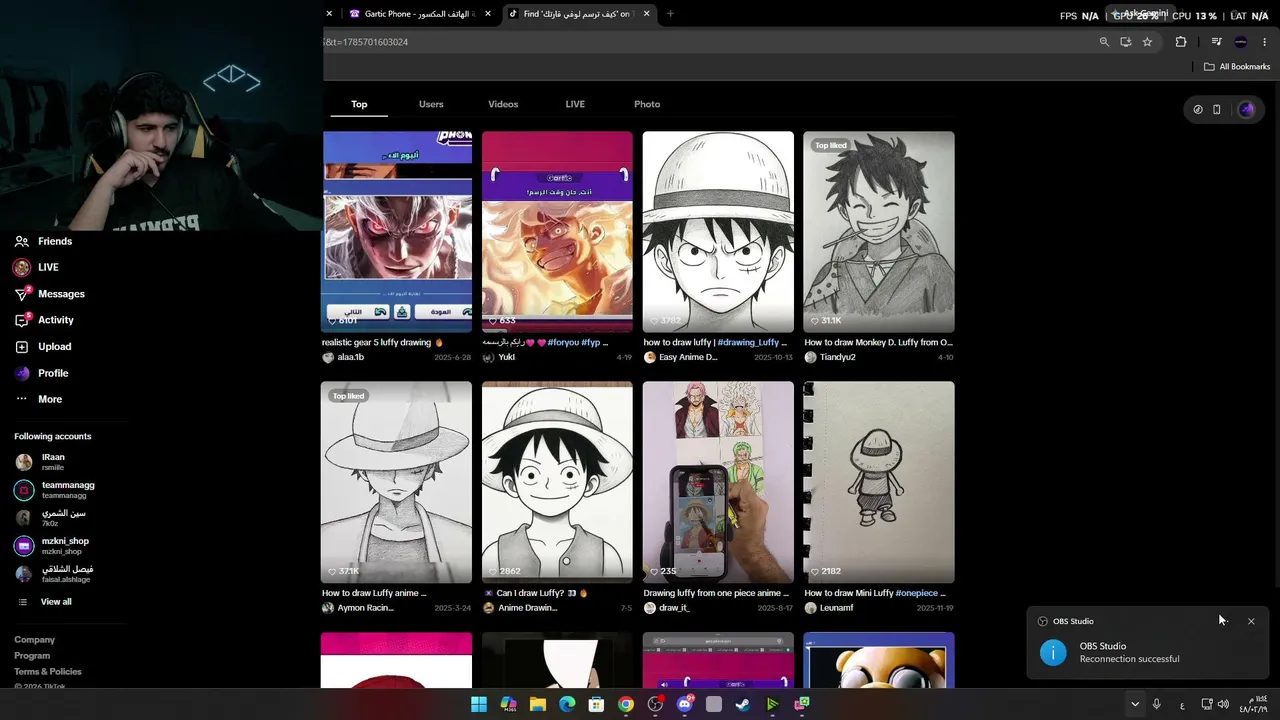Show hidden system tray icons
1280x720 pixels.
pyautogui.click(x=1135, y=704)
